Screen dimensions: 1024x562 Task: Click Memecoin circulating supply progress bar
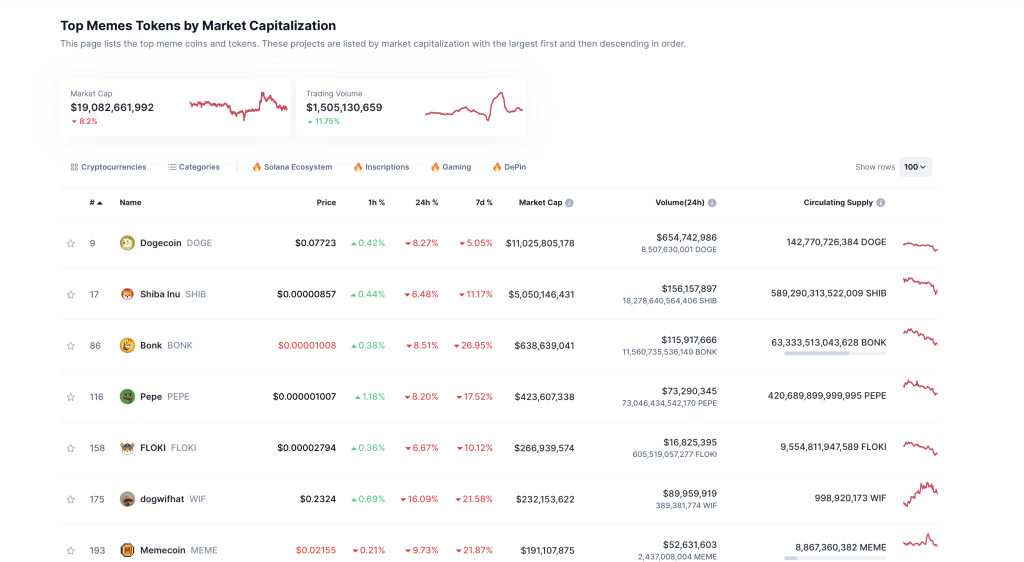click(835, 558)
